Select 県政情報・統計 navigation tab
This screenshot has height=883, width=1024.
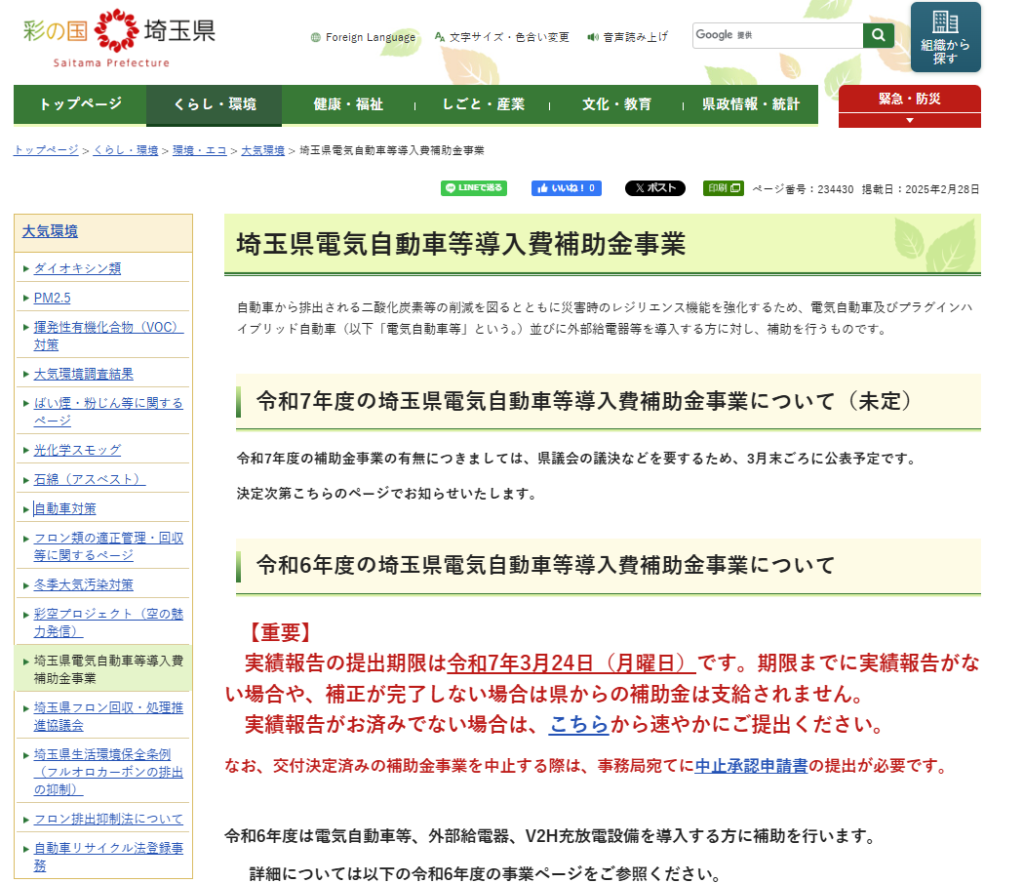tap(750, 104)
